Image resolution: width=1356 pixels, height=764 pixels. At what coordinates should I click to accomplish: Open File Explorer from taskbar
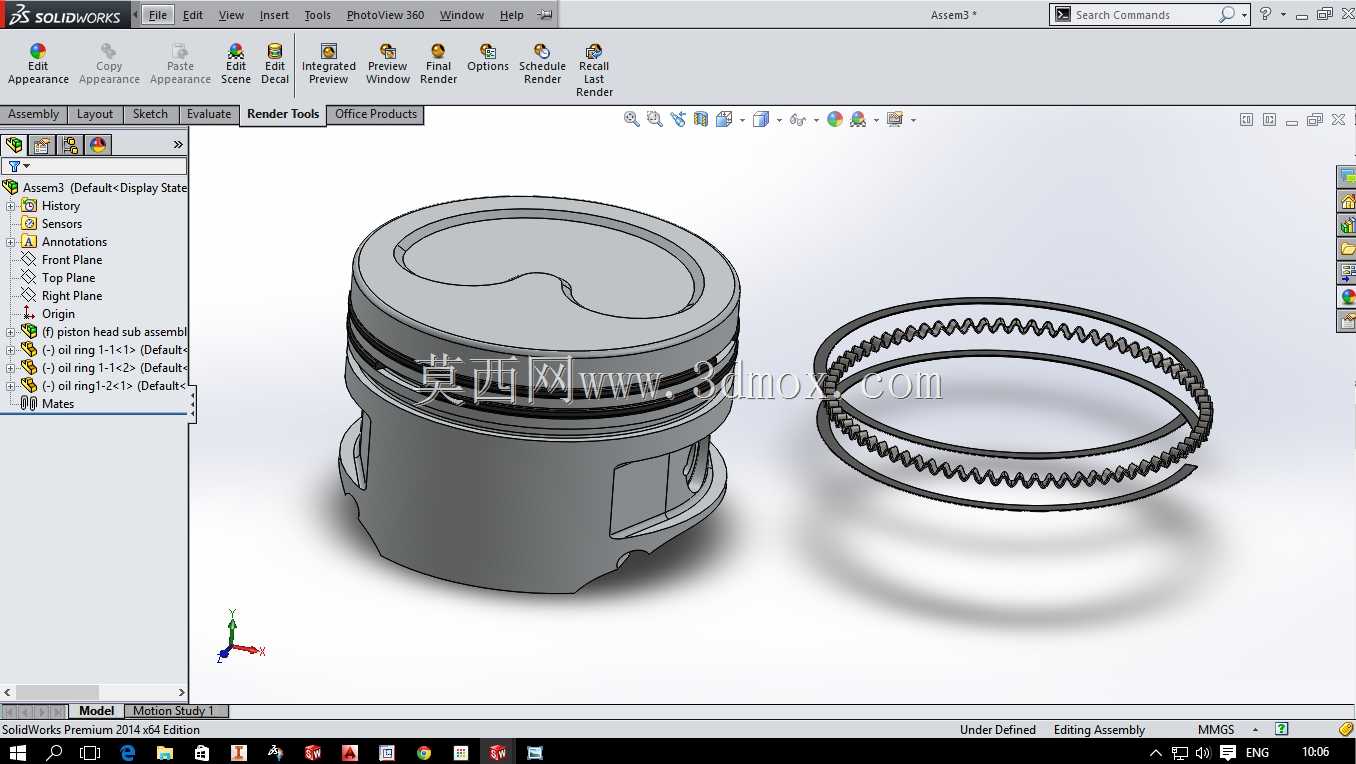[165, 752]
